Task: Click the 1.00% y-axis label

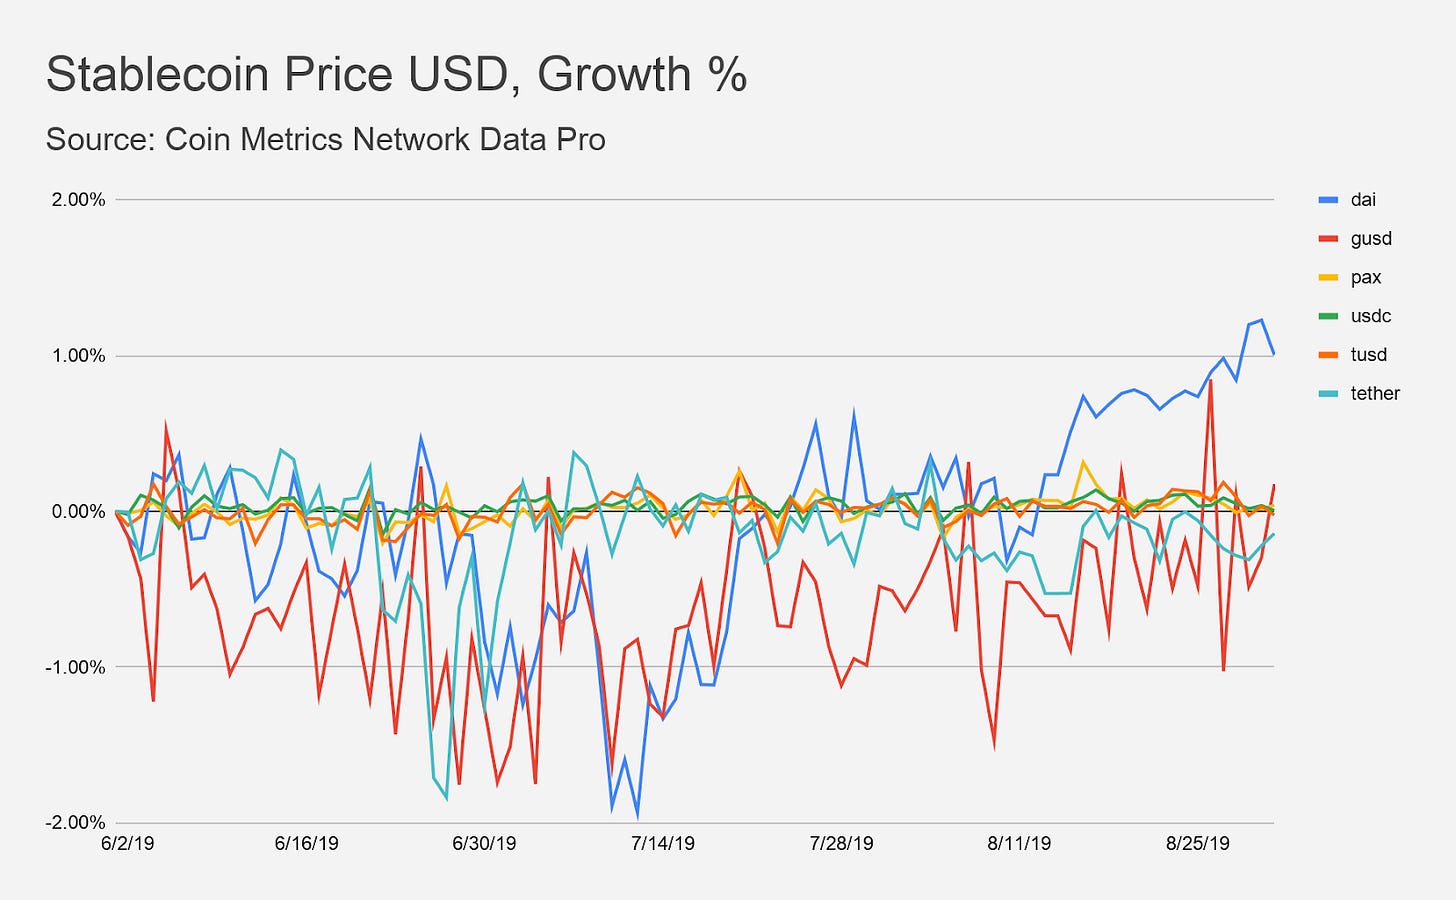Action: click(78, 356)
